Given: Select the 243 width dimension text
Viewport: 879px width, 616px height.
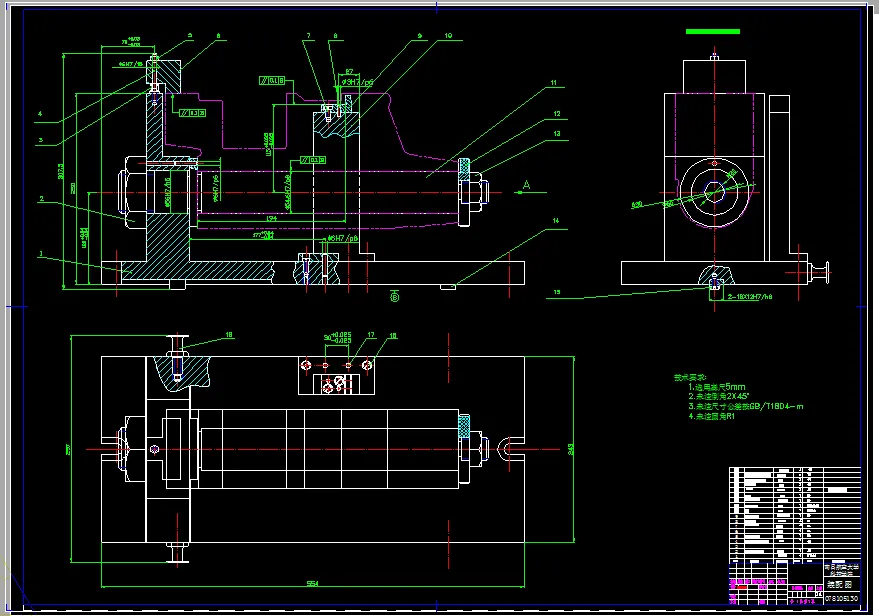Looking at the screenshot, I should click(x=571, y=449).
